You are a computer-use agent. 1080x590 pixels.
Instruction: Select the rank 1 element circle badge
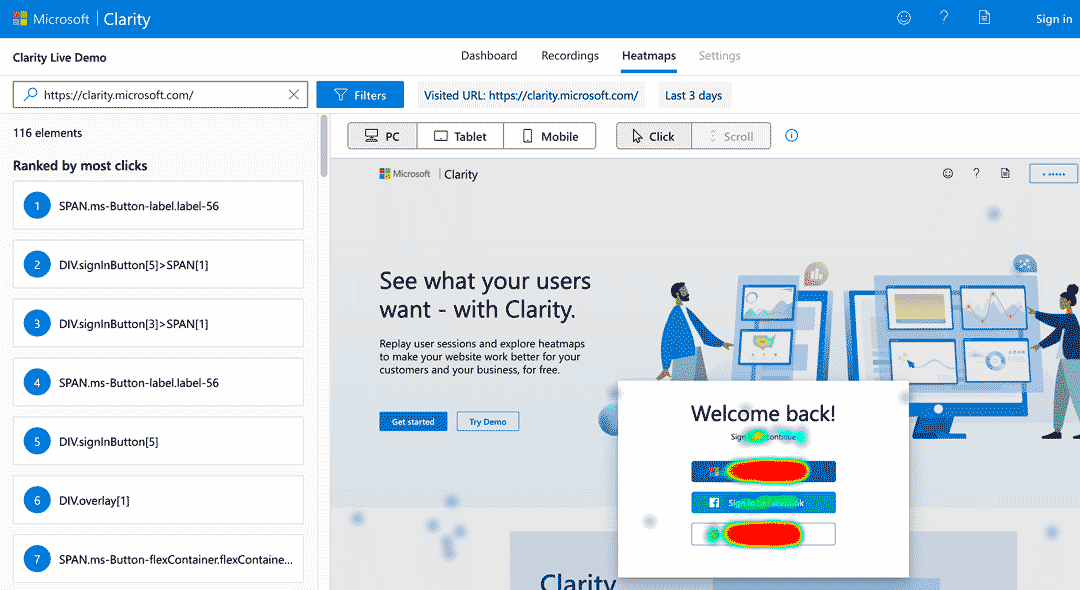click(37, 206)
